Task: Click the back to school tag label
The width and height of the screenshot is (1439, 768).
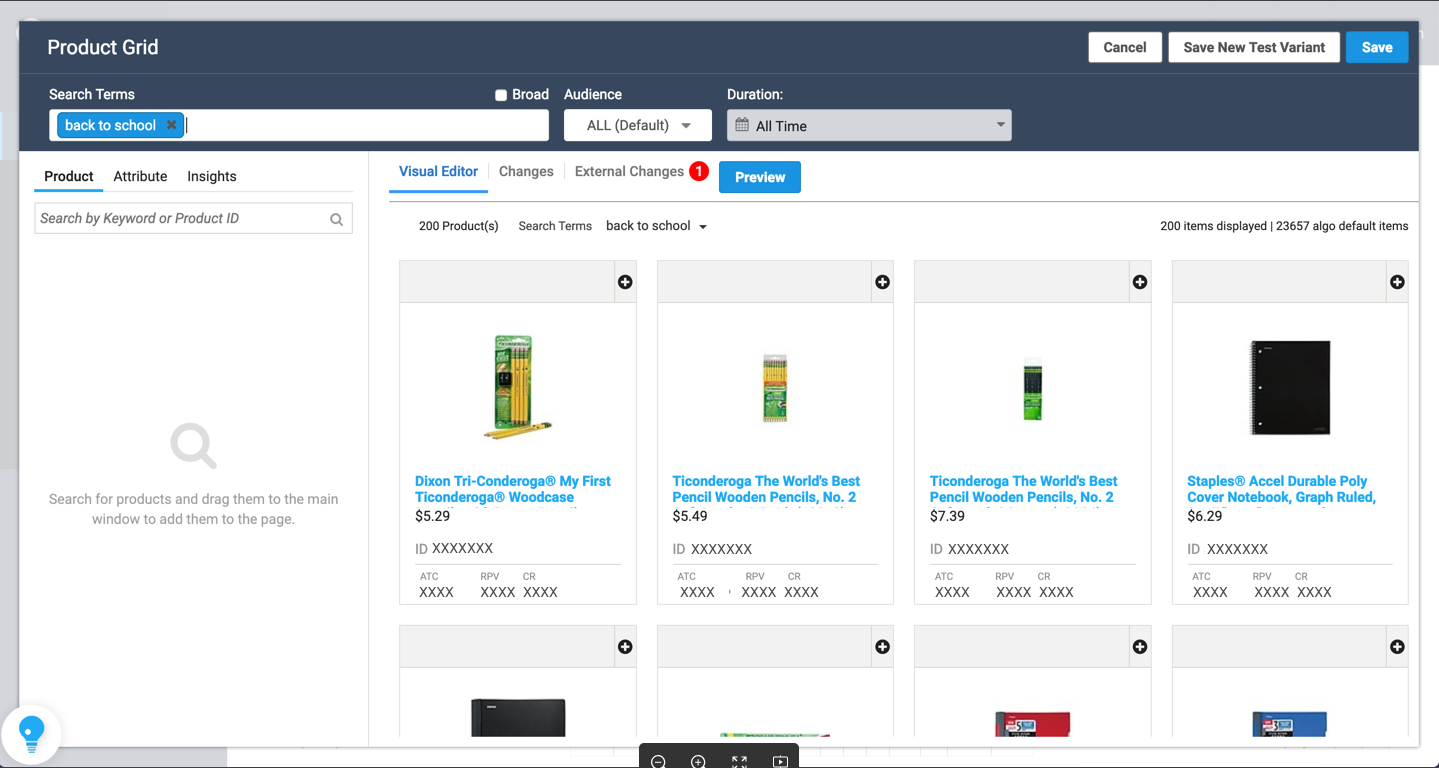Action: pyautogui.click(x=110, y=125)
